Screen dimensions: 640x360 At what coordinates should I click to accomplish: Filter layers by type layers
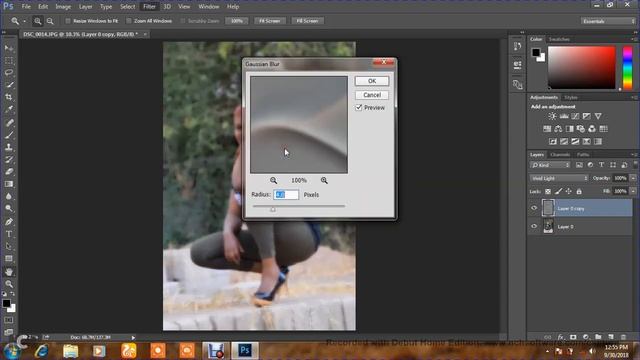[601, 165]
